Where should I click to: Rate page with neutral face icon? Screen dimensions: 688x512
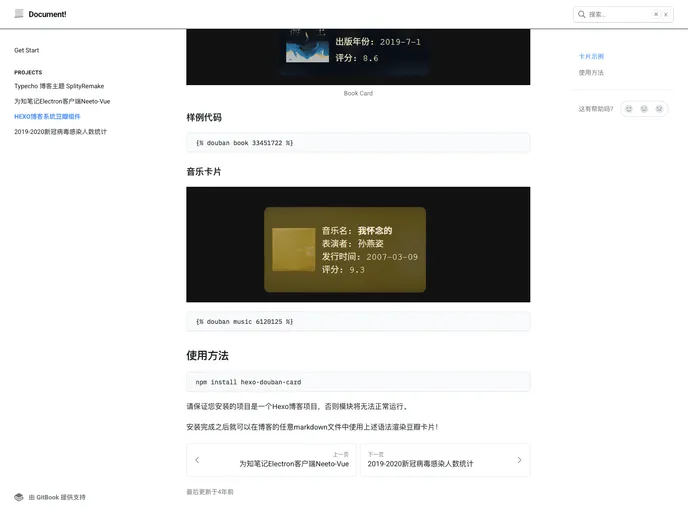644,109
